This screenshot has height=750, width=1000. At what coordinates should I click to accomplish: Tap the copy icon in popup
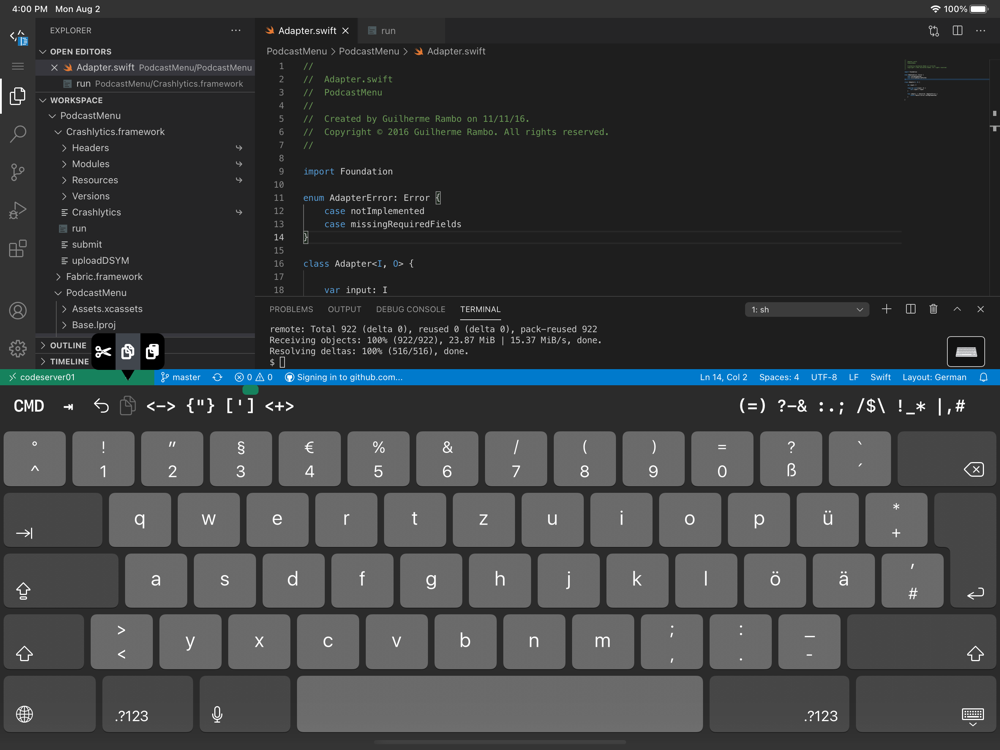(128, 351)
